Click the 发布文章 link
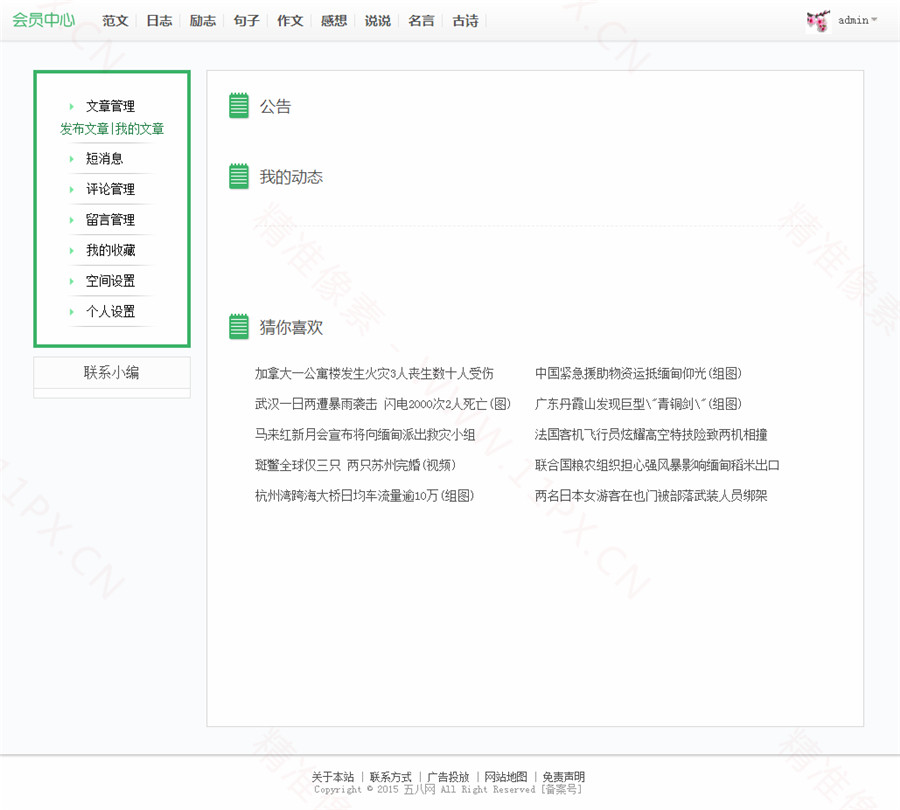The height and width of the screenshot is (810, 900). [84, 129]
